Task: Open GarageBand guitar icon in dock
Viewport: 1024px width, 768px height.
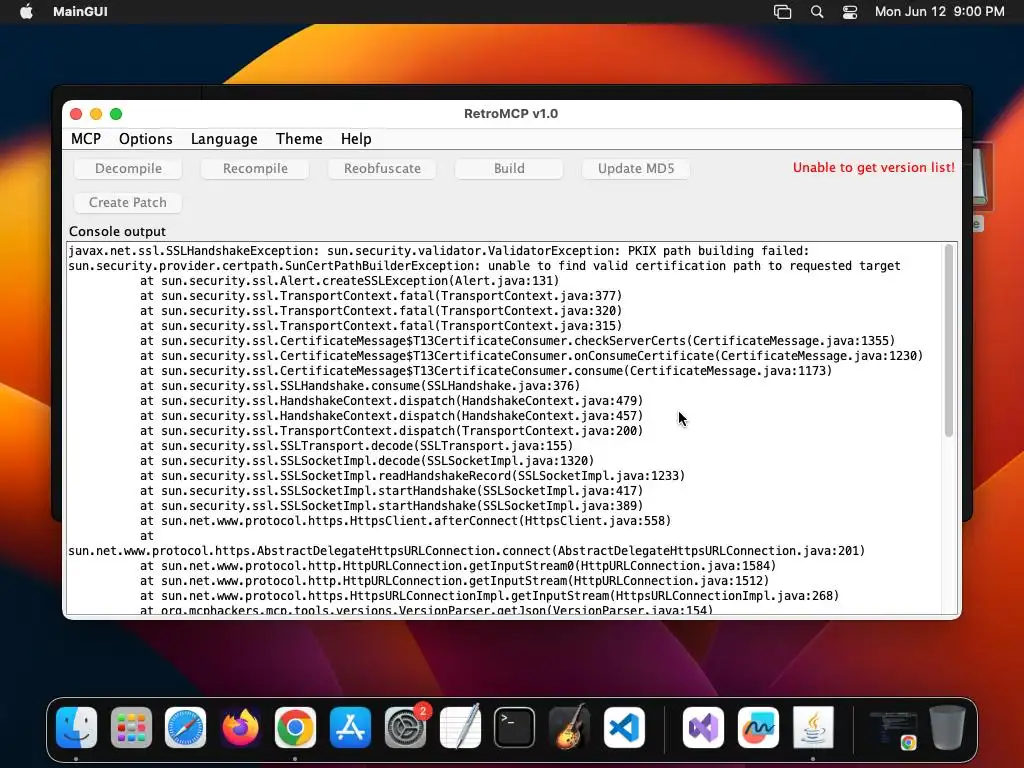Action: 569,727
